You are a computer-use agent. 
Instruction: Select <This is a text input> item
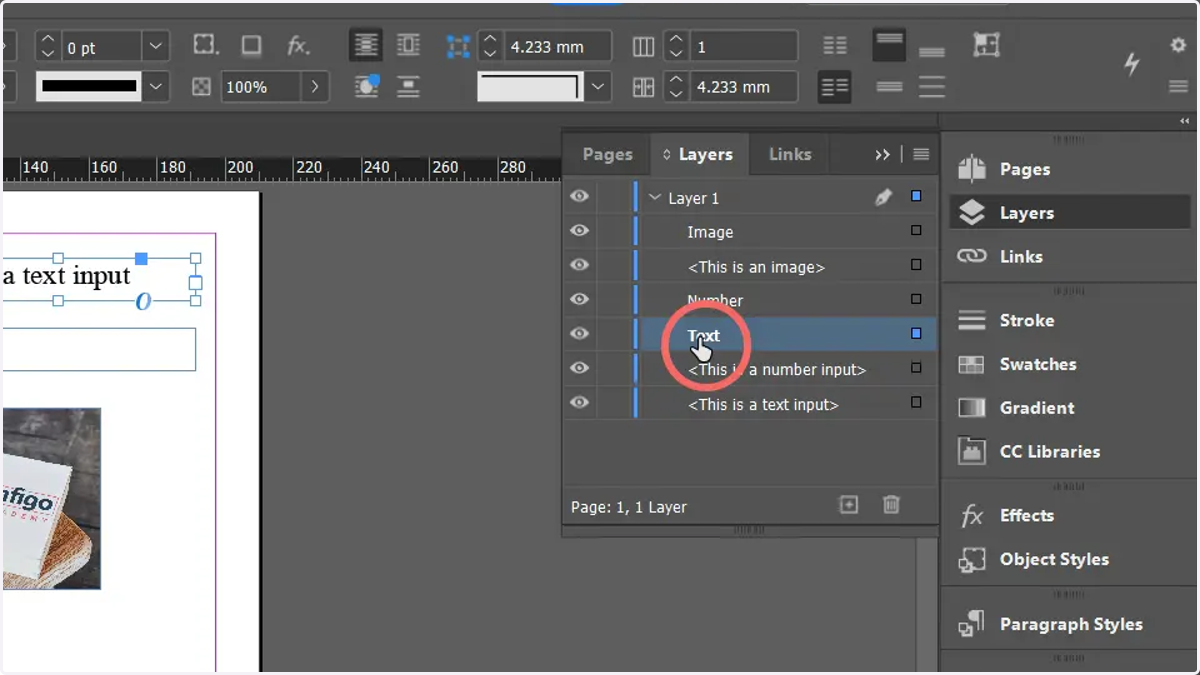click(x=763, y=404)
